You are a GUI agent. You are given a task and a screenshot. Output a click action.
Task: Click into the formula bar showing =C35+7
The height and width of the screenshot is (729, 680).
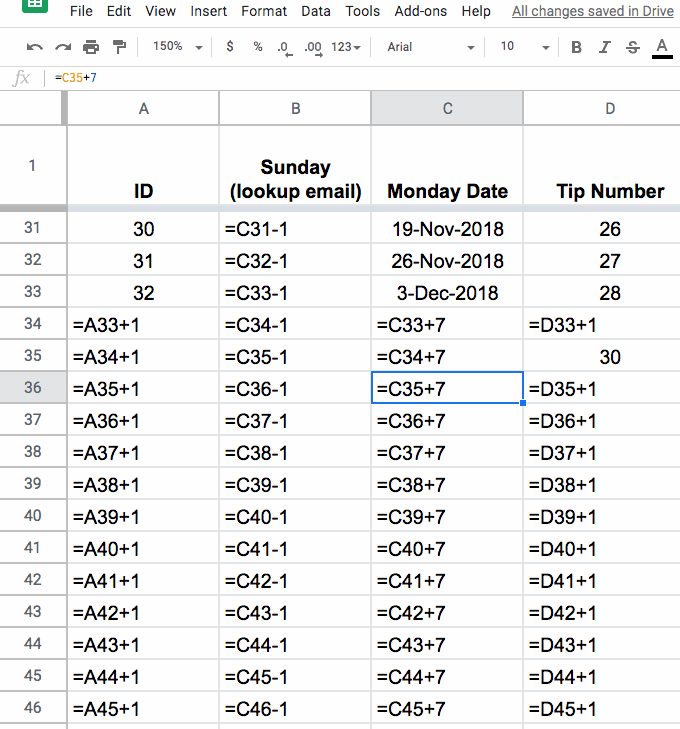[x=365, y=78]
